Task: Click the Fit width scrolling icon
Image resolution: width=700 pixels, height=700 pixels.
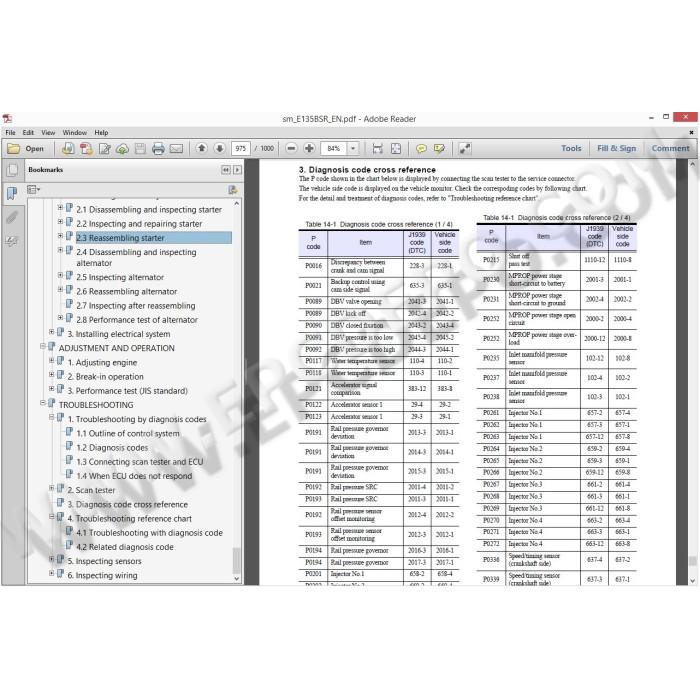Action: [x=378, y=149]
